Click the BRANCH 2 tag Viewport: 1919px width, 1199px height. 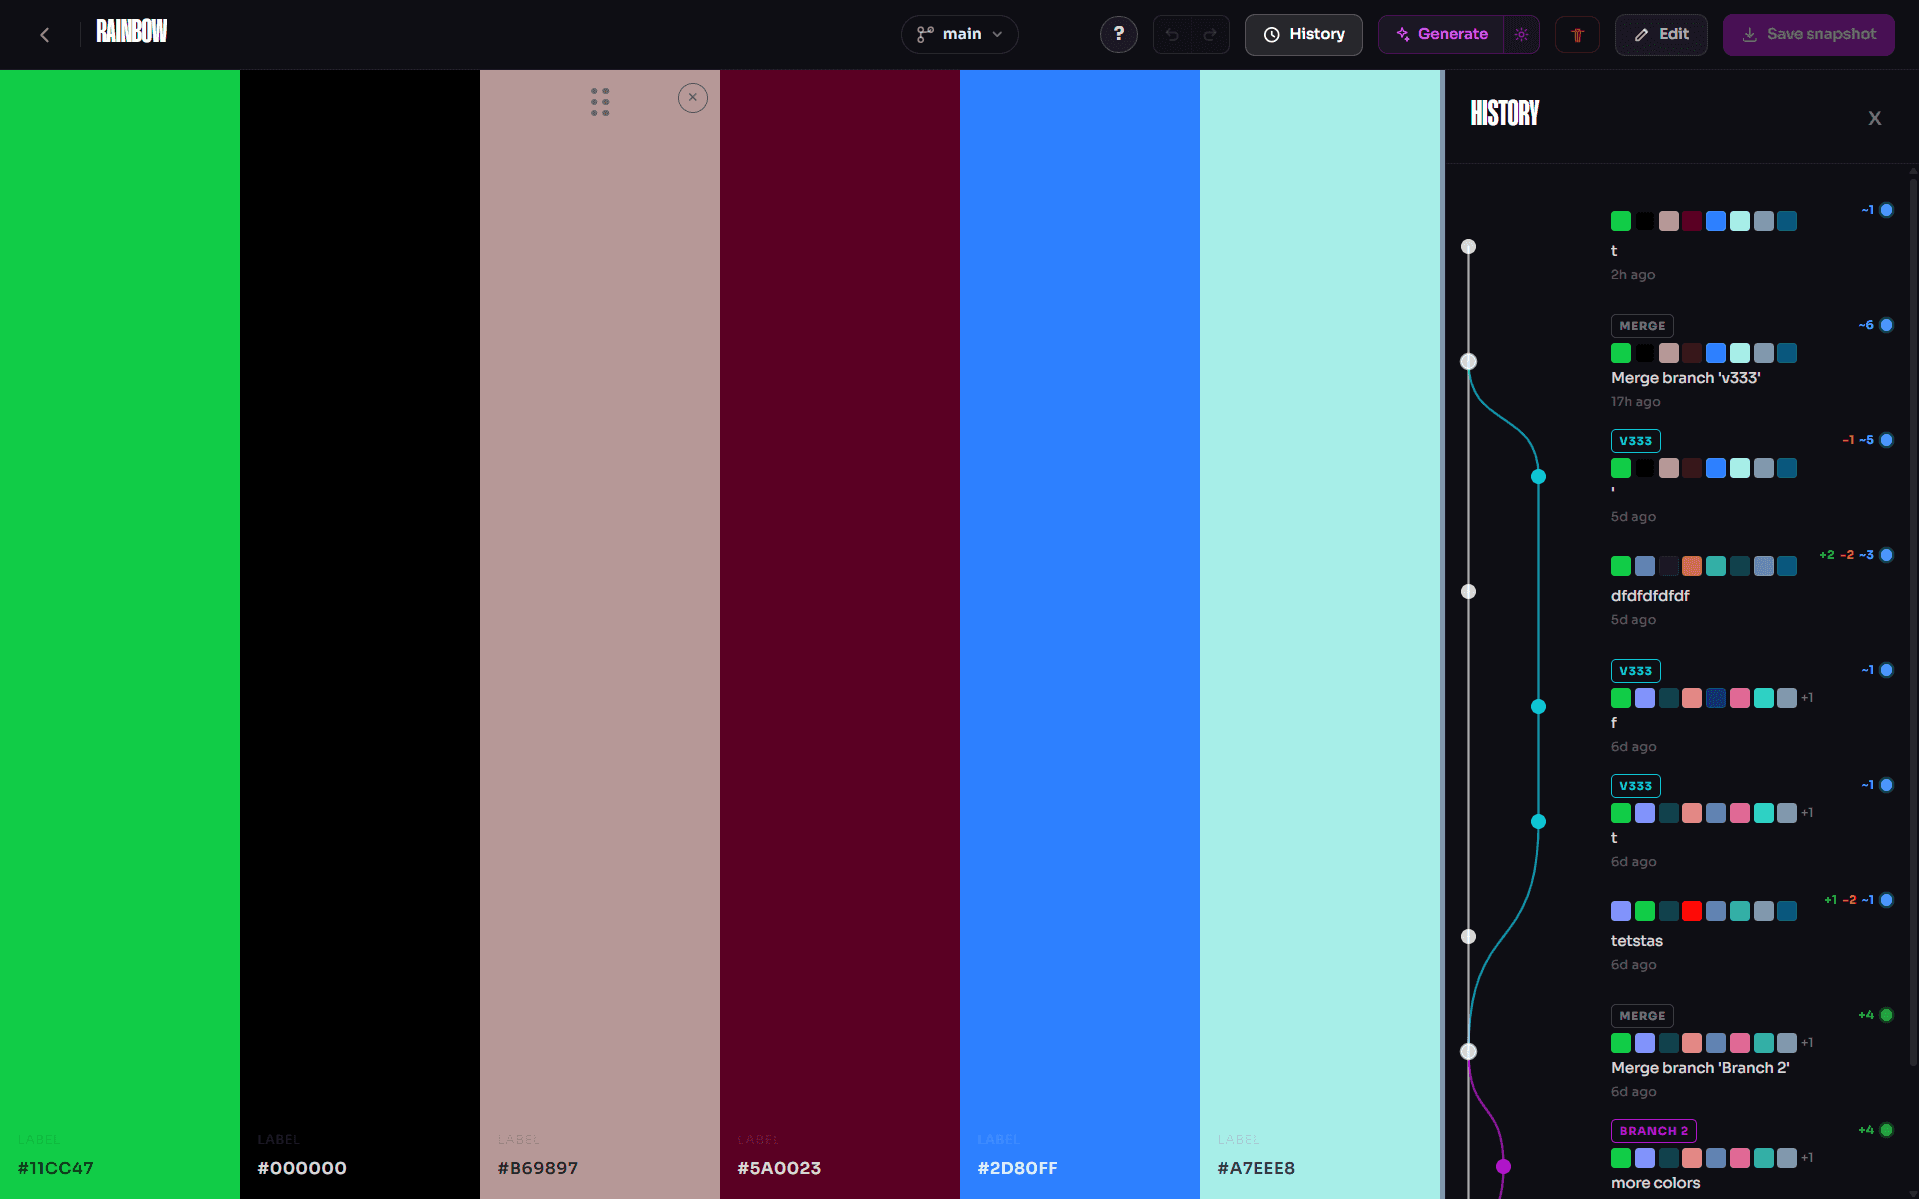click(1653, 1131)
